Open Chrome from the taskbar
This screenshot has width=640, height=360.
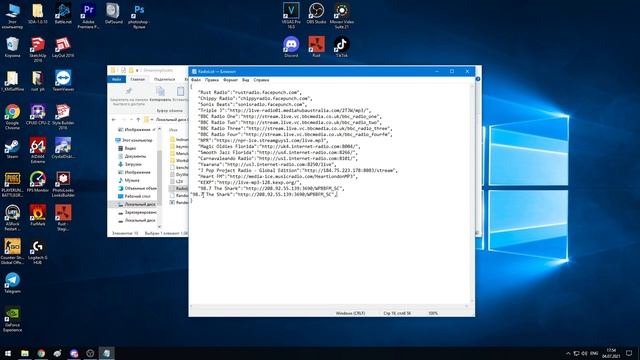click(x=41, y=353)
